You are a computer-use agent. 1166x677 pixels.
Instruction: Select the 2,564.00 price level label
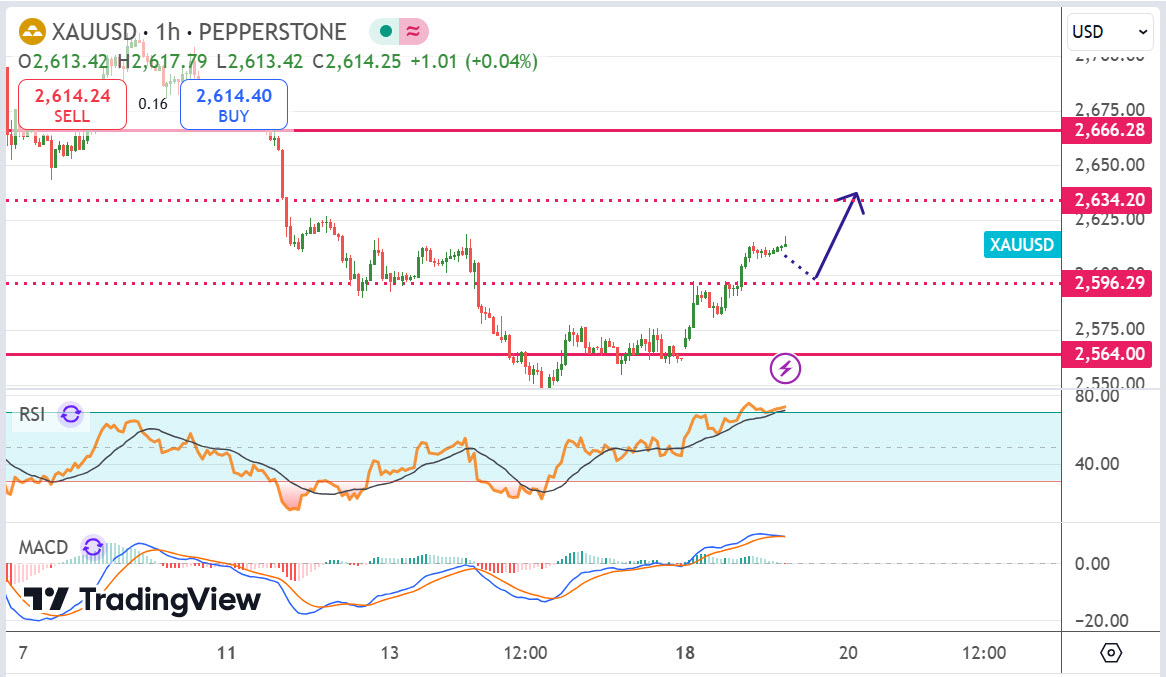[1108, 354]
